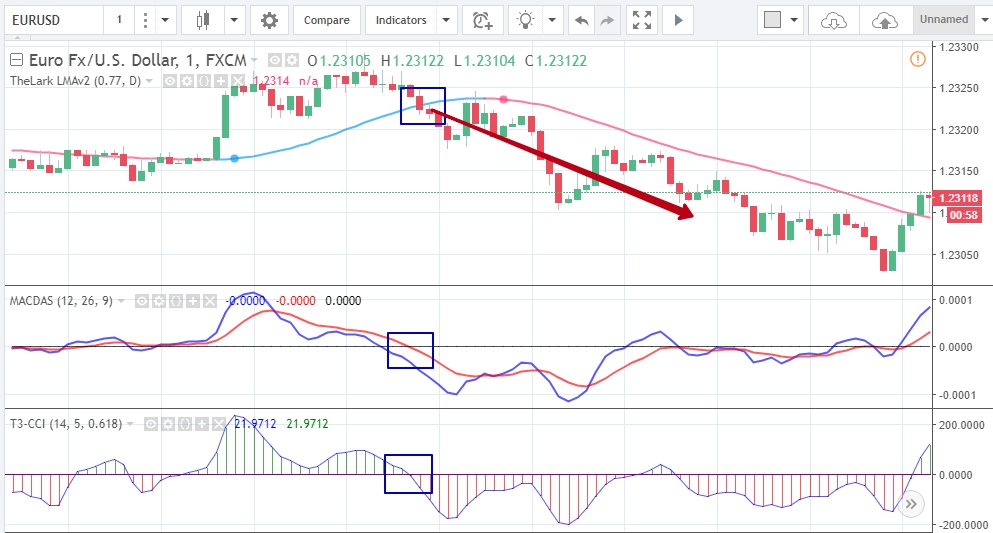Select the single-chart layout square button
The height and width of the screenshot is (533, 993).
pyautogui.click(x=772, y=20)
